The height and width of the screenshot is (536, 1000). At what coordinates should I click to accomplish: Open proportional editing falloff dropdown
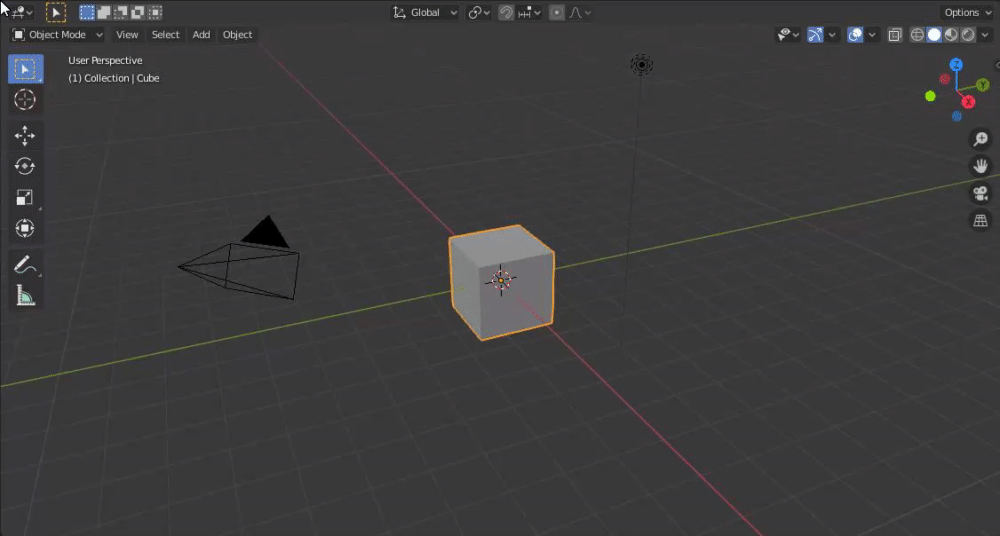pos(579,12)
